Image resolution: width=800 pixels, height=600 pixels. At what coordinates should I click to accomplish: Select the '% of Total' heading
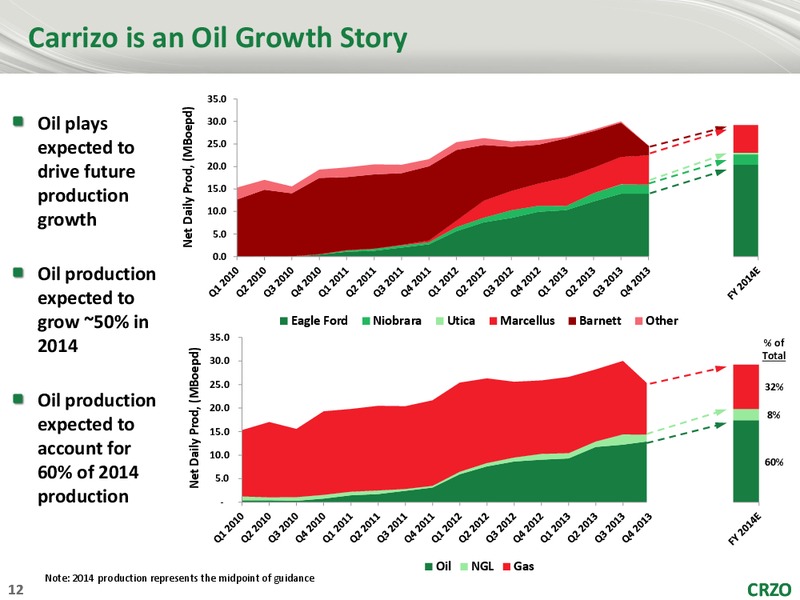[x=773, y=349]
